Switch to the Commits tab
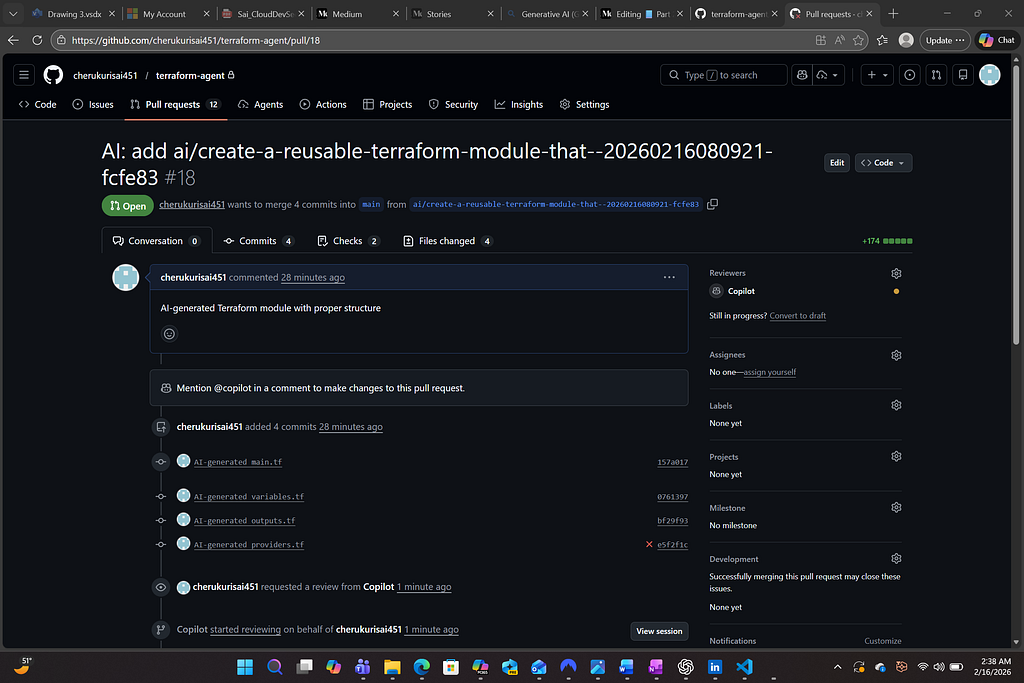 pyautogui.click(x=259, y=241)
